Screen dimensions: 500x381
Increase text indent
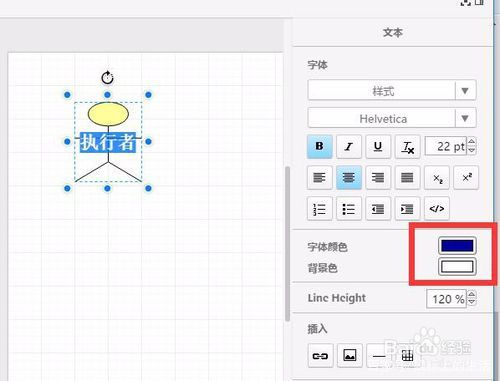click(x=407, y=209)
